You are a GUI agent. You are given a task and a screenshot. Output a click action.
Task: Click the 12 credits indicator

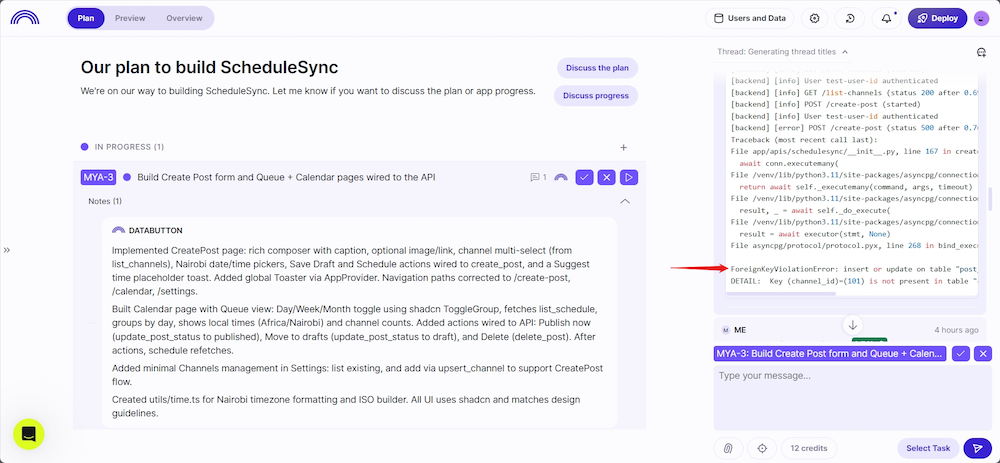point(809,448)
